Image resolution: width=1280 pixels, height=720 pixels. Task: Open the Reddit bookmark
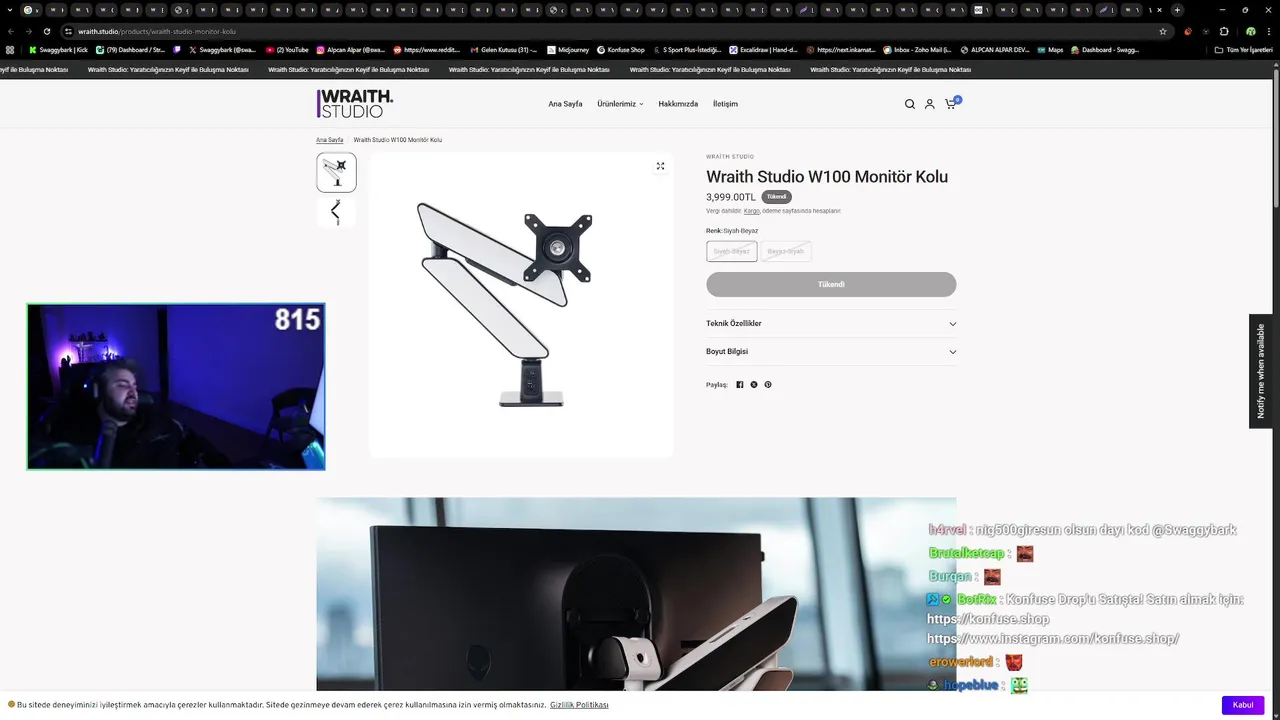click(427, 49)
